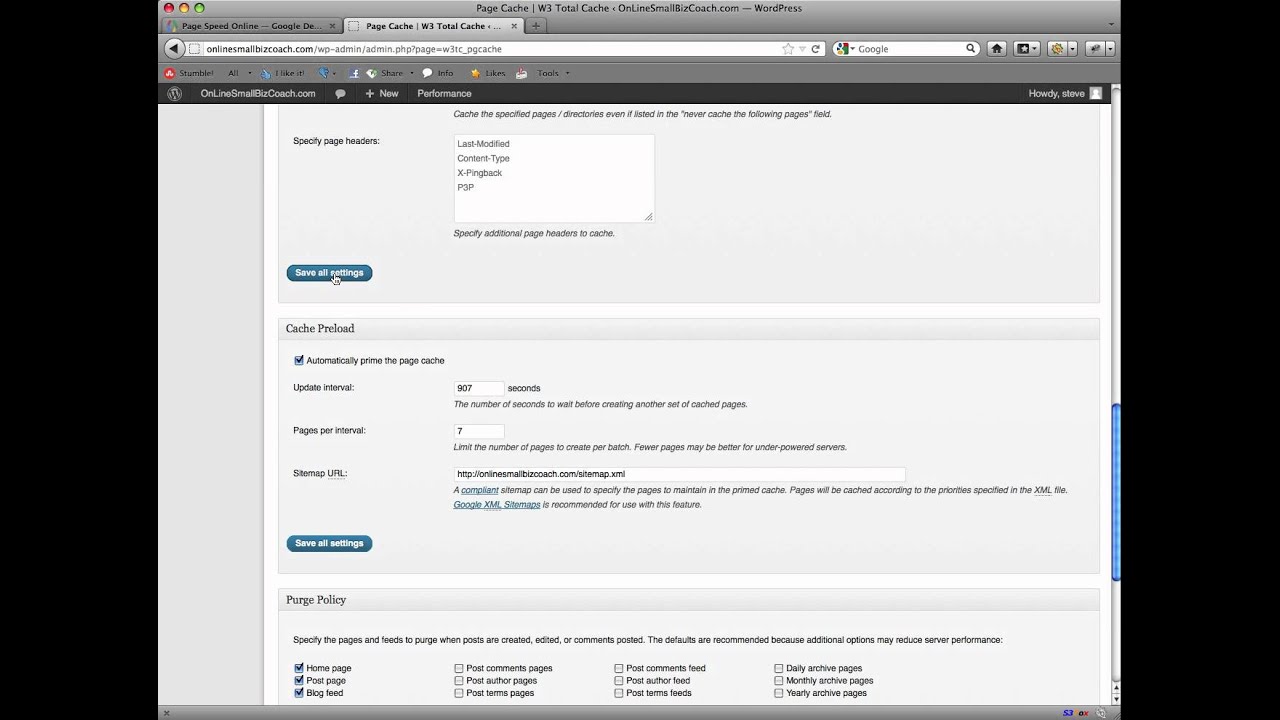Screen dimensions: 1280x720
Task: Open OnLineSmallBizCoach.com admin bar menu
Action: pos(258,93)
